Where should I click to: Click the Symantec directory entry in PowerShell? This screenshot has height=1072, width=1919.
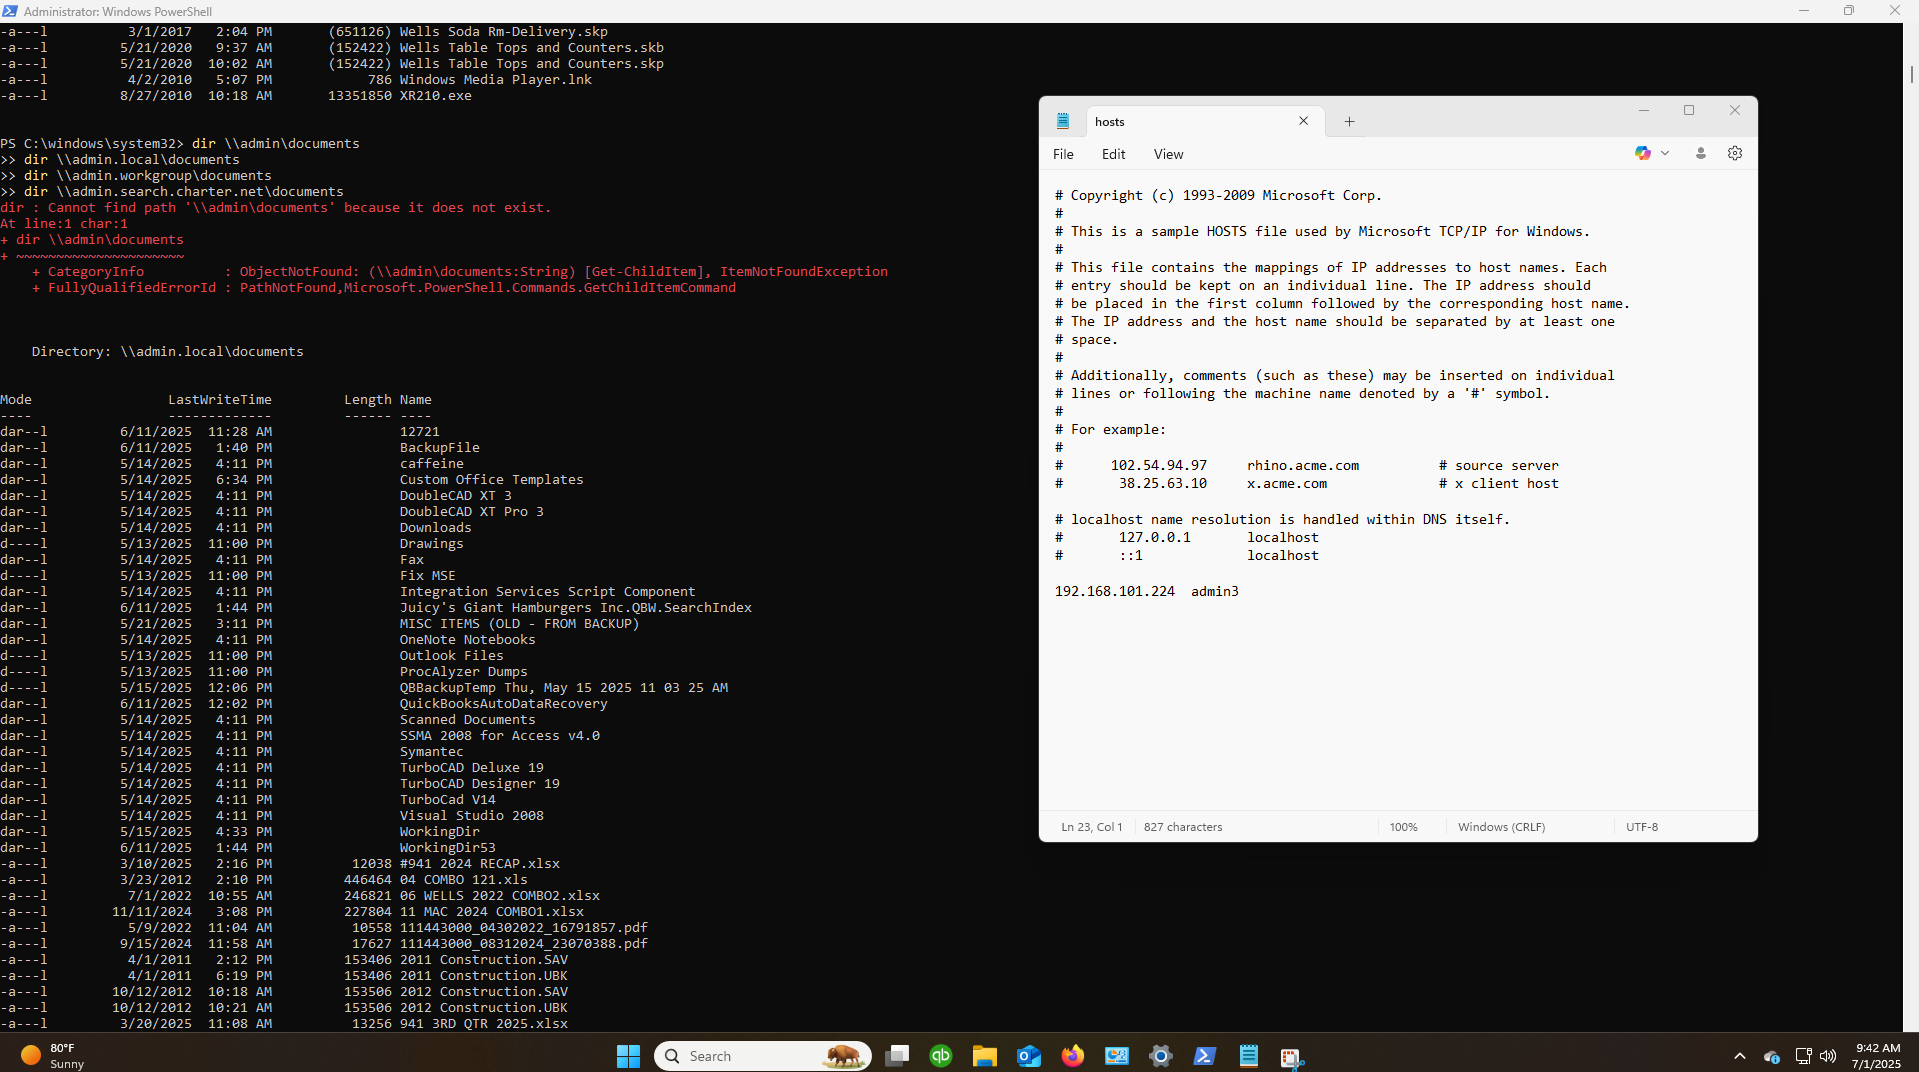click(431, 751)
